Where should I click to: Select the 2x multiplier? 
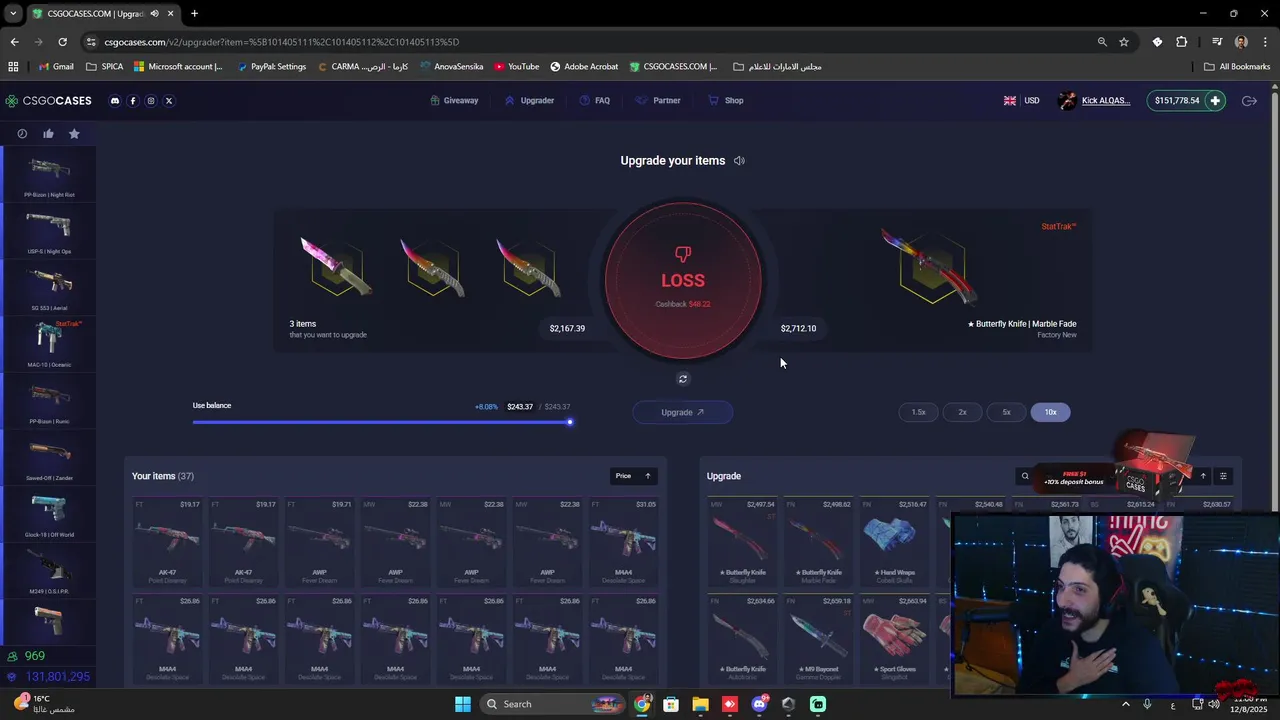(x=962, y=412)
